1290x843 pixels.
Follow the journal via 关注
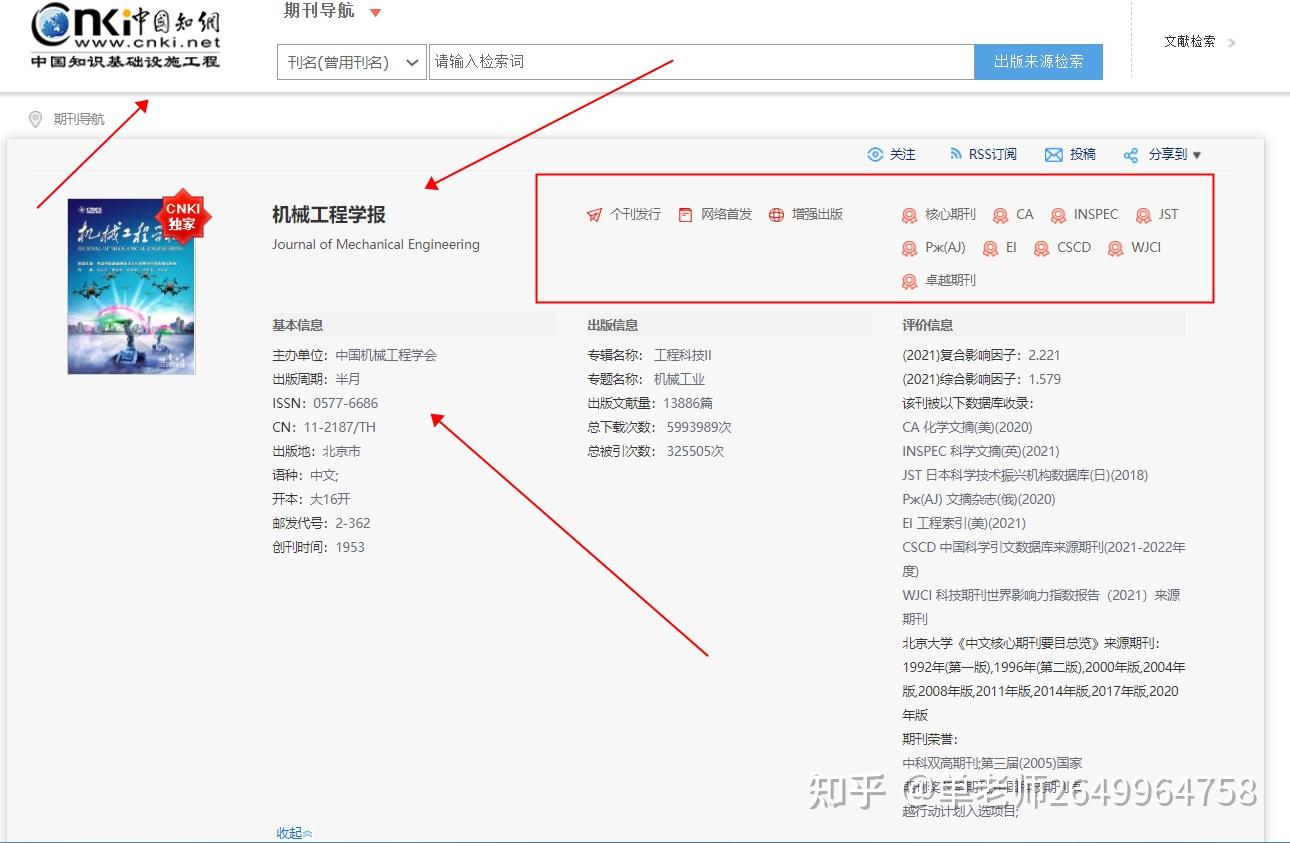click(903, 155)
